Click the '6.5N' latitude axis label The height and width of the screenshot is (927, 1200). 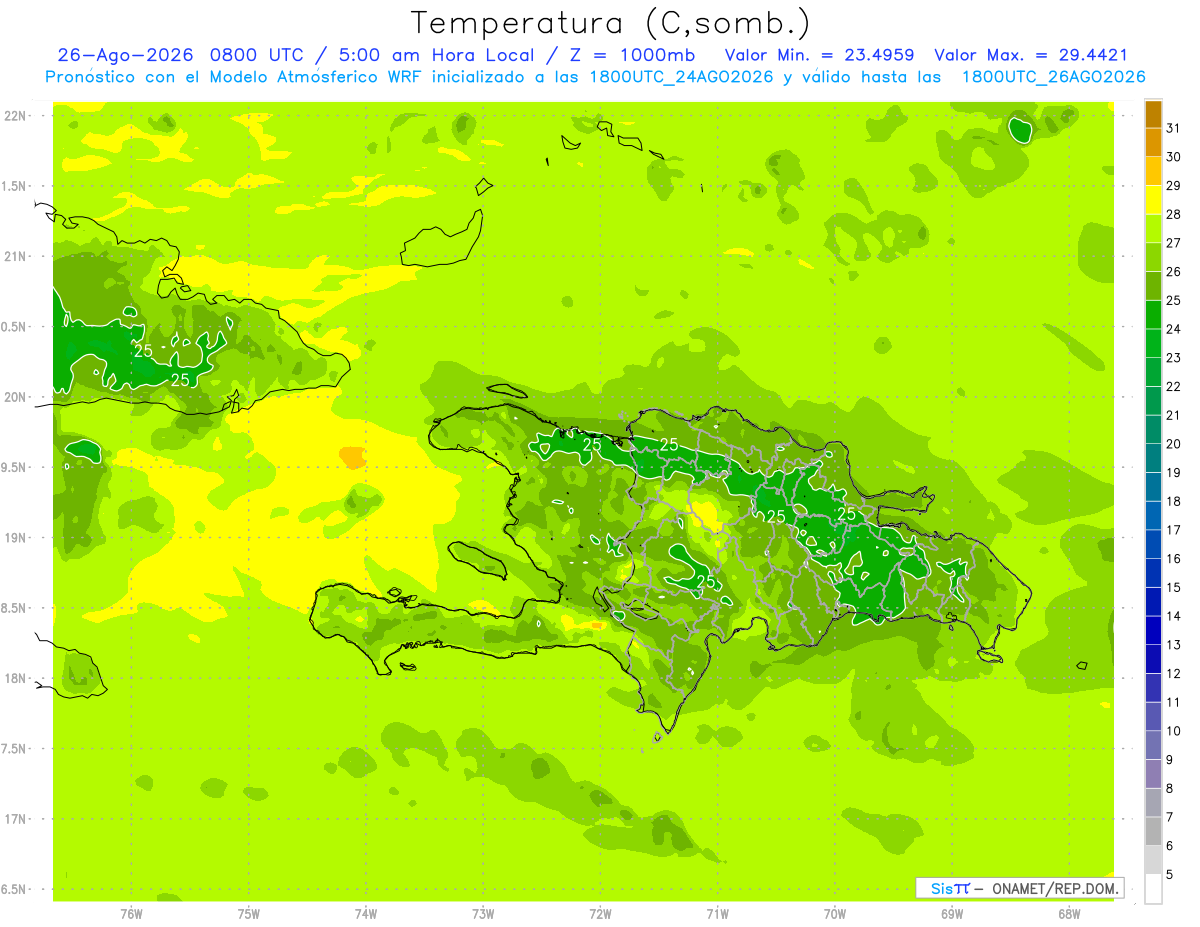(13, 889)
